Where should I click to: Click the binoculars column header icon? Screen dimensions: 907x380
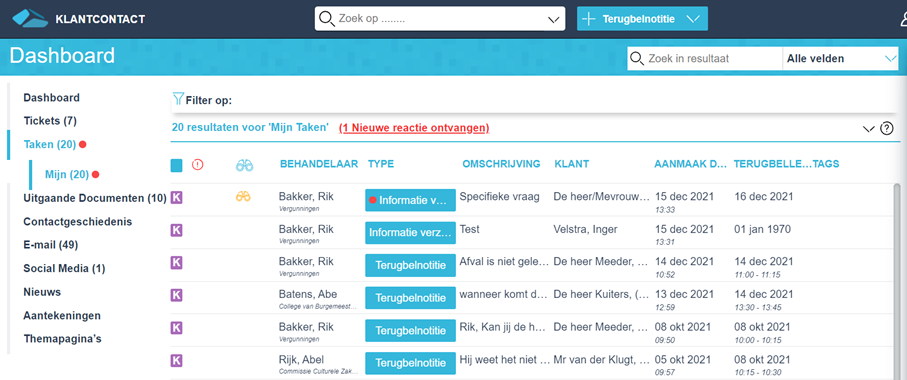coord(244,165)
